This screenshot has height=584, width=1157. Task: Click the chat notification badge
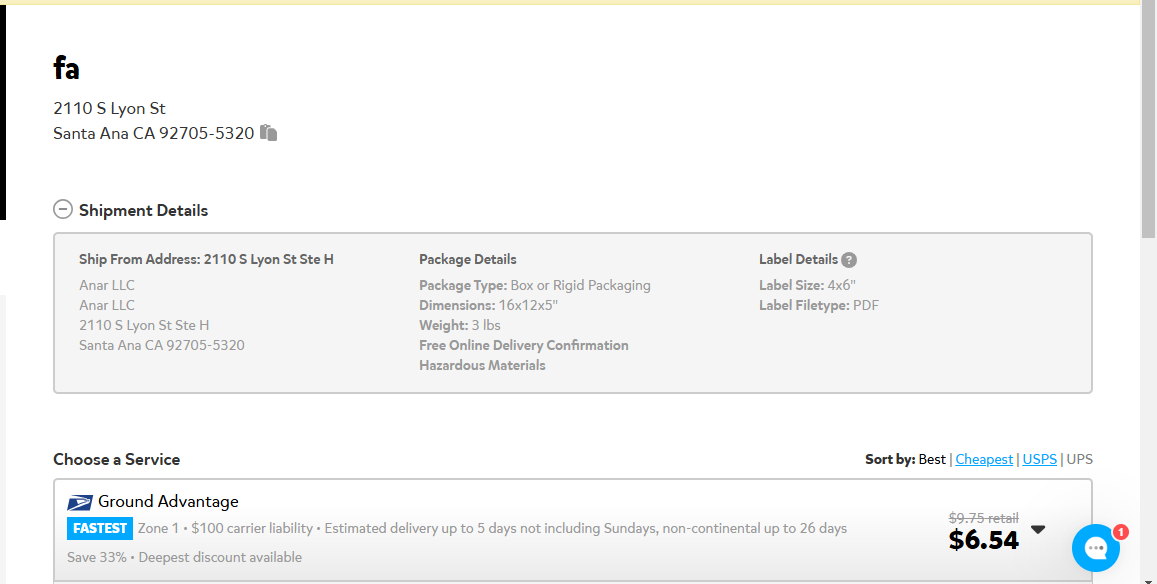(x=1120, y=532)
